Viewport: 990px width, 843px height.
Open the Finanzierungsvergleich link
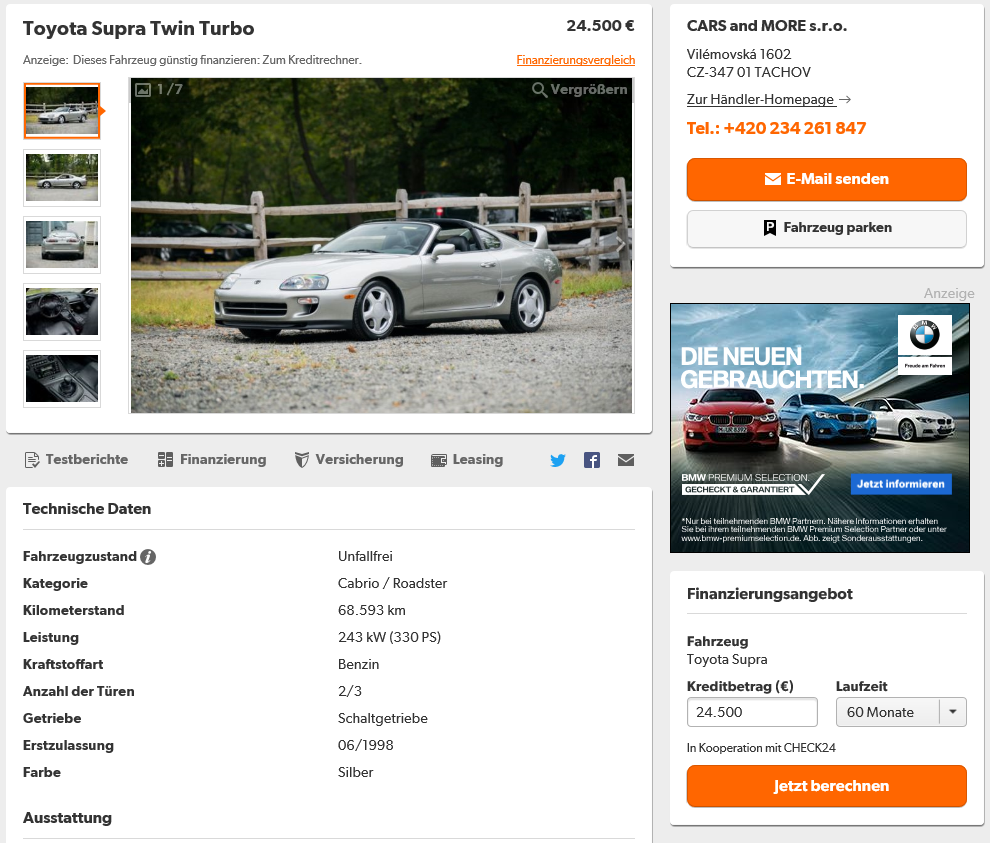click(x=575, y=60)
